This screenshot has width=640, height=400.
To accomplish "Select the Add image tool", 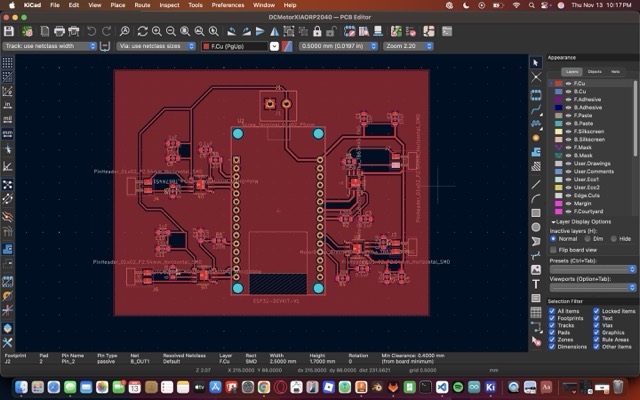I will click(536, 270).
